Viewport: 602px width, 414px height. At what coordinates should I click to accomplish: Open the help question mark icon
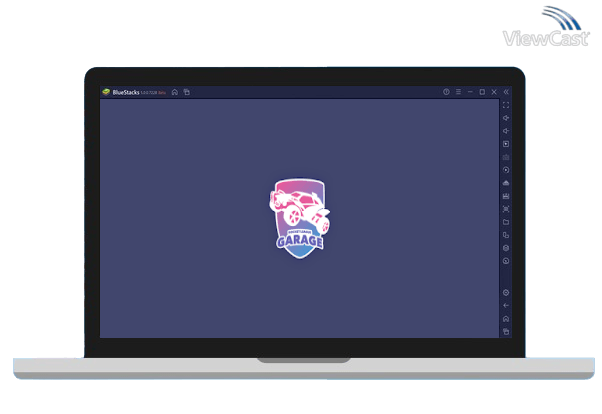click(446, 92)
